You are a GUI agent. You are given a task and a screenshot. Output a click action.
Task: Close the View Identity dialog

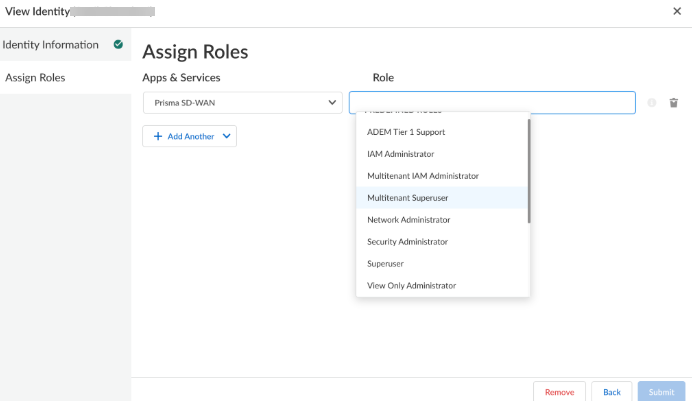[x=677, y=11]
